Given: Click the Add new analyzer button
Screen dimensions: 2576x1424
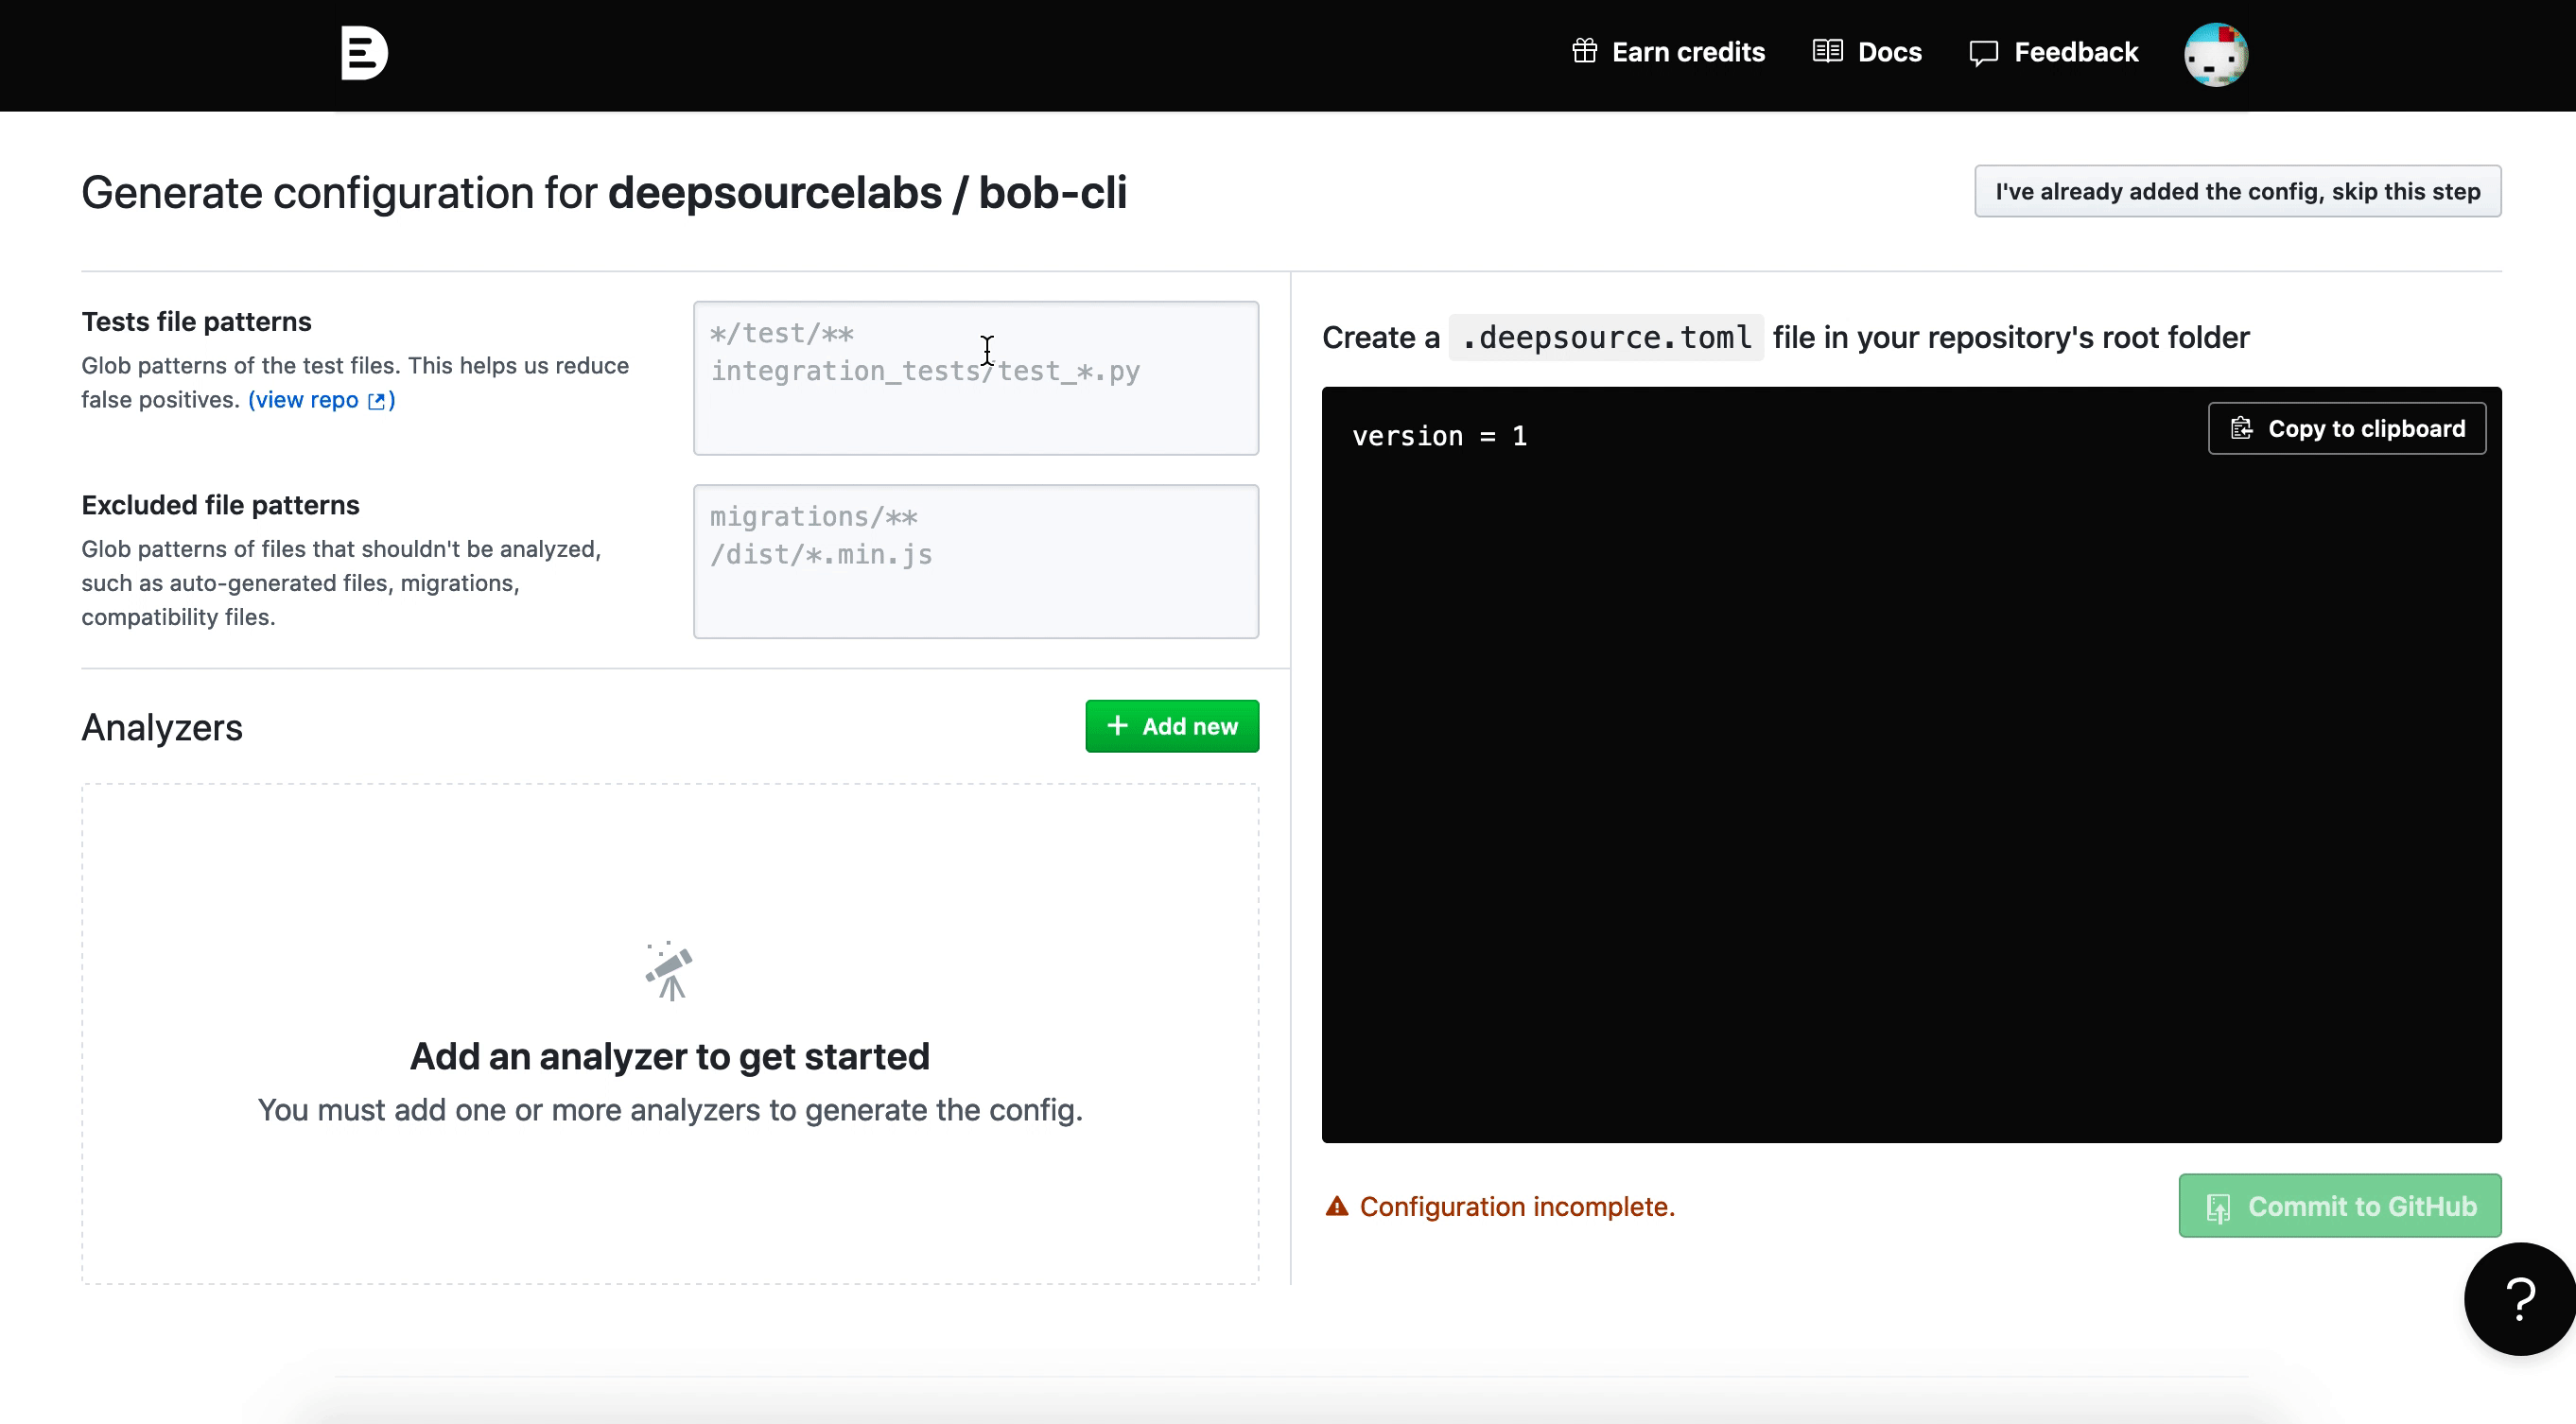Looking at the screenshot, I should pyautogui.click(x=1172, y=726).
